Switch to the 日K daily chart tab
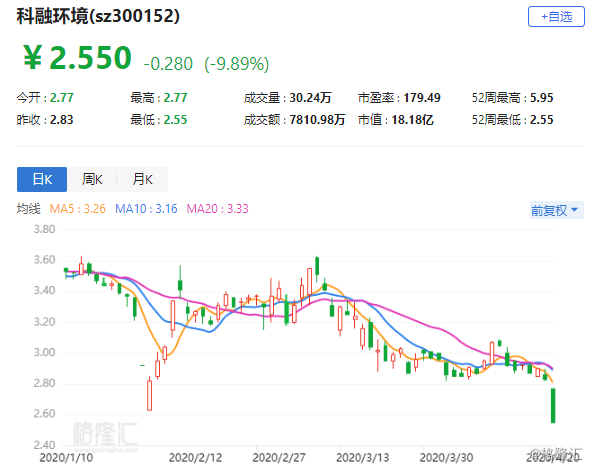This screenshot has height=468, width=590. tap(42, 179)
